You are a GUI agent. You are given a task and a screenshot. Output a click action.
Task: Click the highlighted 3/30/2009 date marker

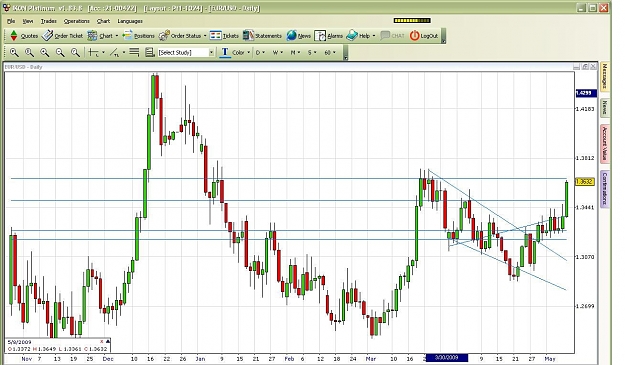point(446,358)
